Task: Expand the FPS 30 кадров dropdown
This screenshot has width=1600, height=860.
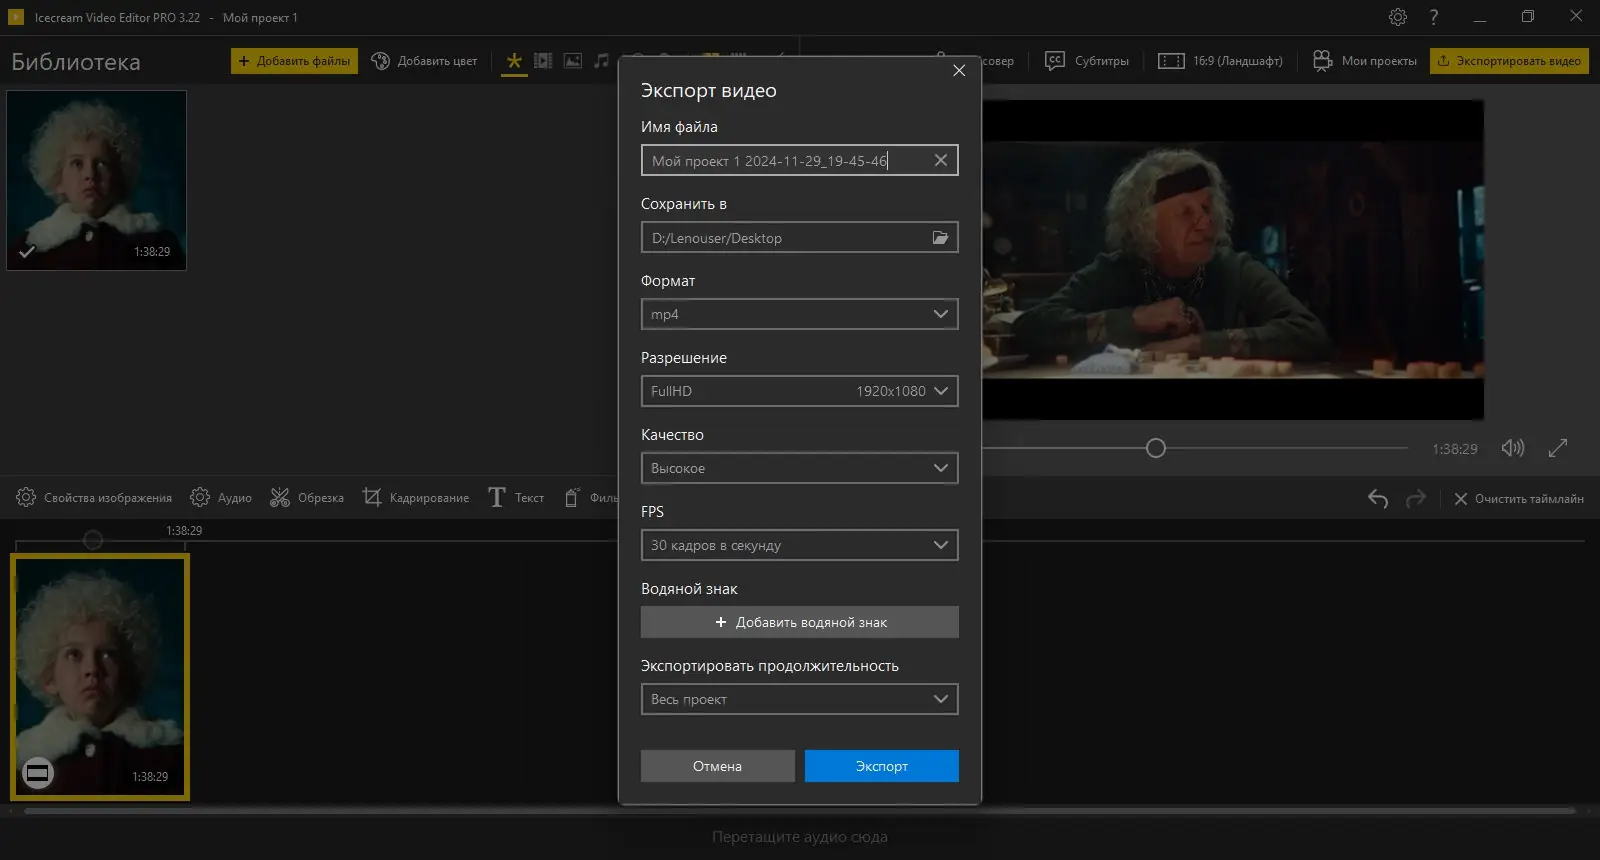Action: 799,545
